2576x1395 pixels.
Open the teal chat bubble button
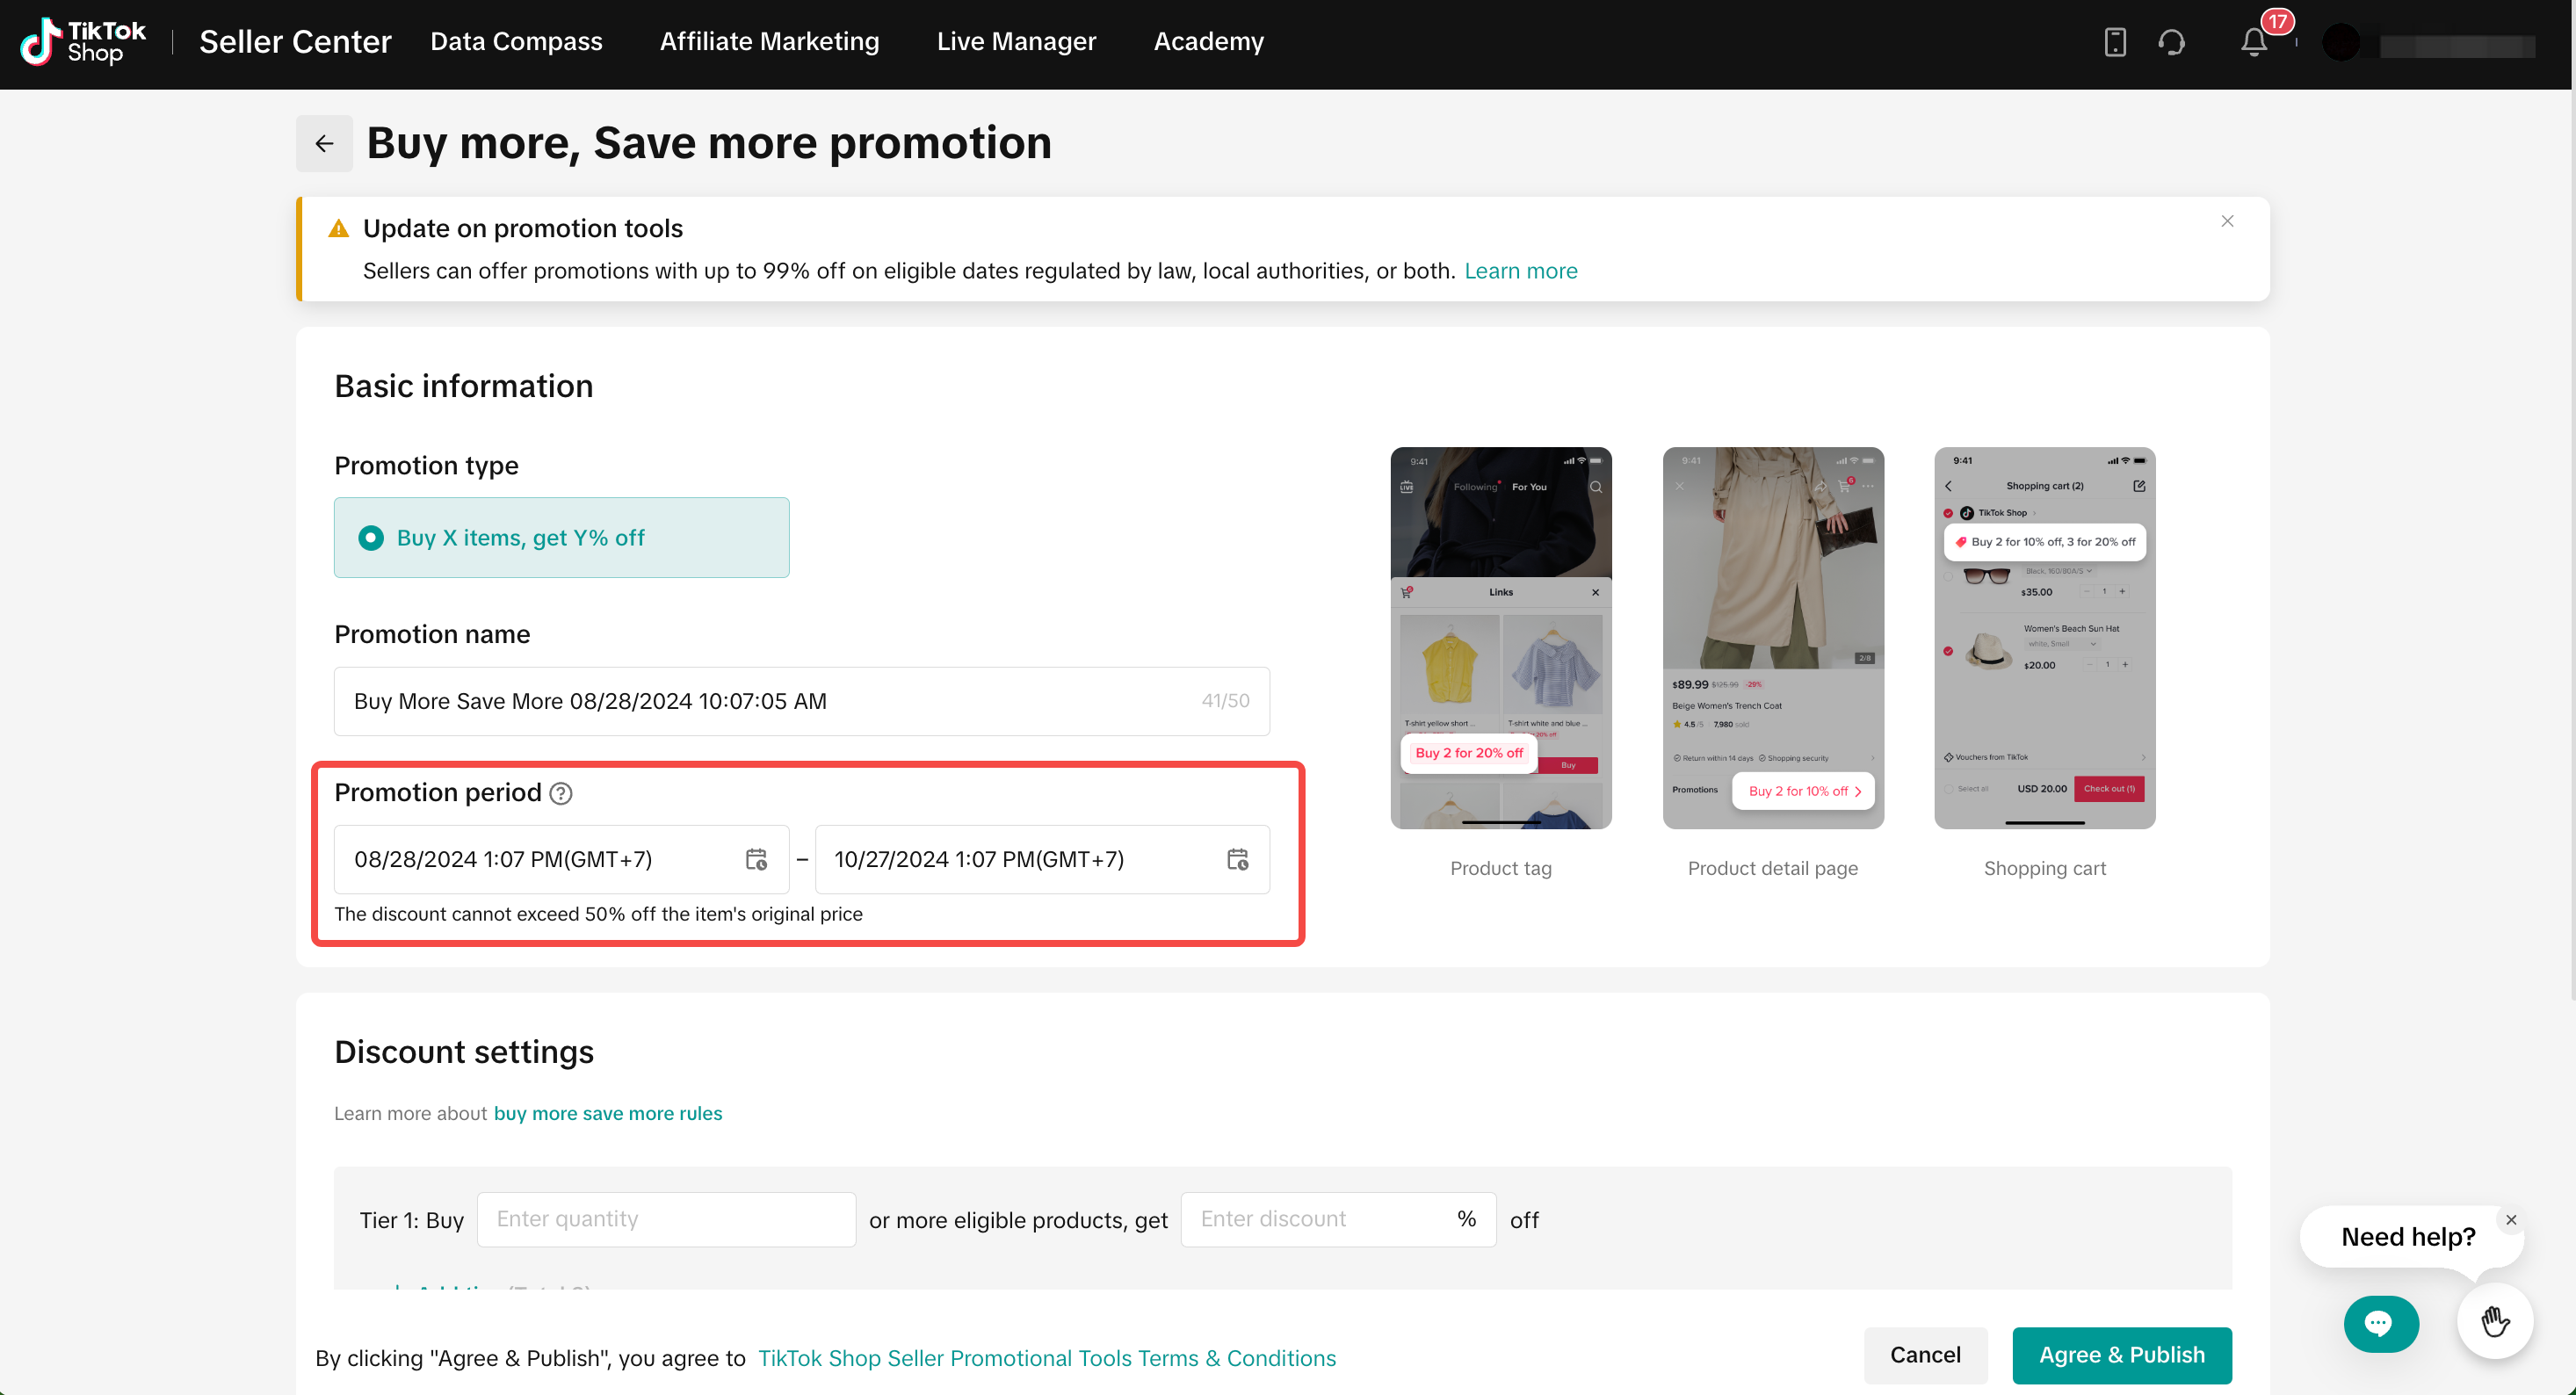tap(2380, 1323)
